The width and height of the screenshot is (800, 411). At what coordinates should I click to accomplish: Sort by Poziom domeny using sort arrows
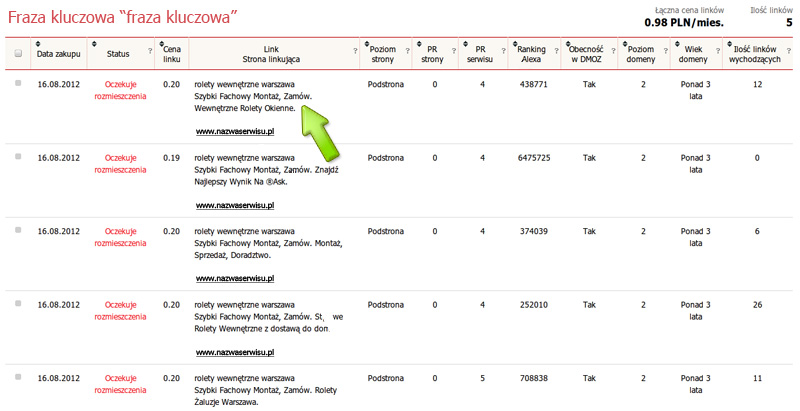click(x=624, y=46)
